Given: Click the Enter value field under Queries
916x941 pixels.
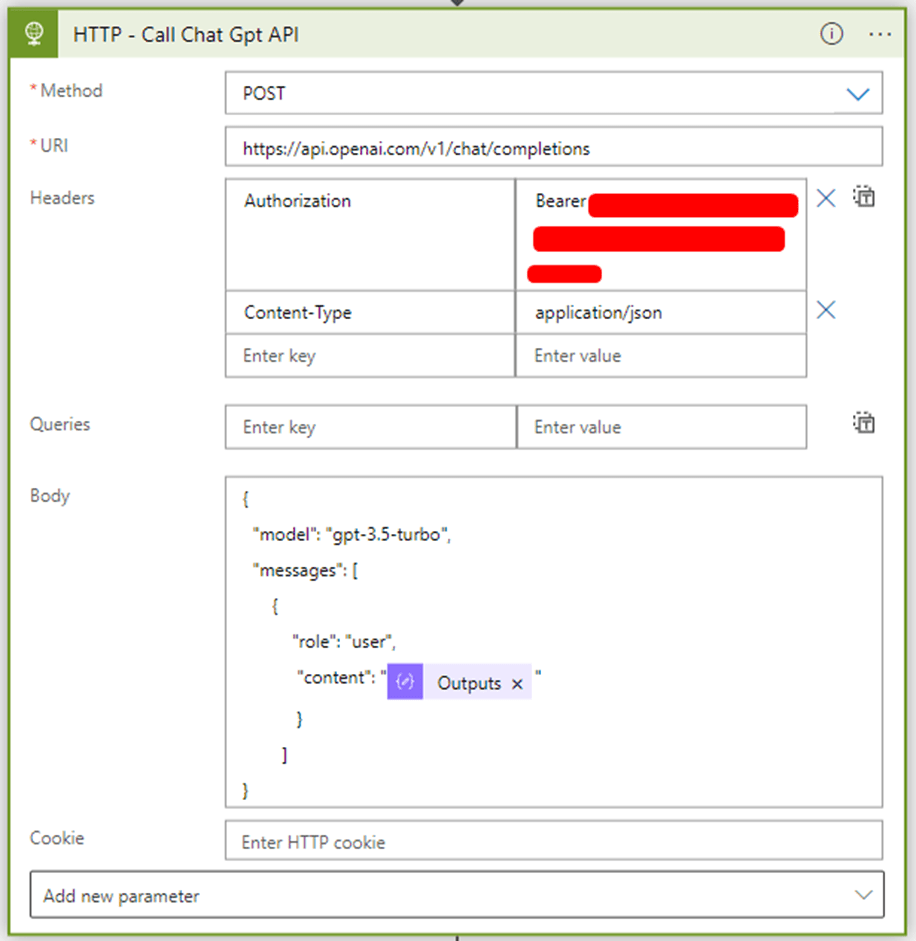Looking at the screenshot, I should click(x=661, y=426).
